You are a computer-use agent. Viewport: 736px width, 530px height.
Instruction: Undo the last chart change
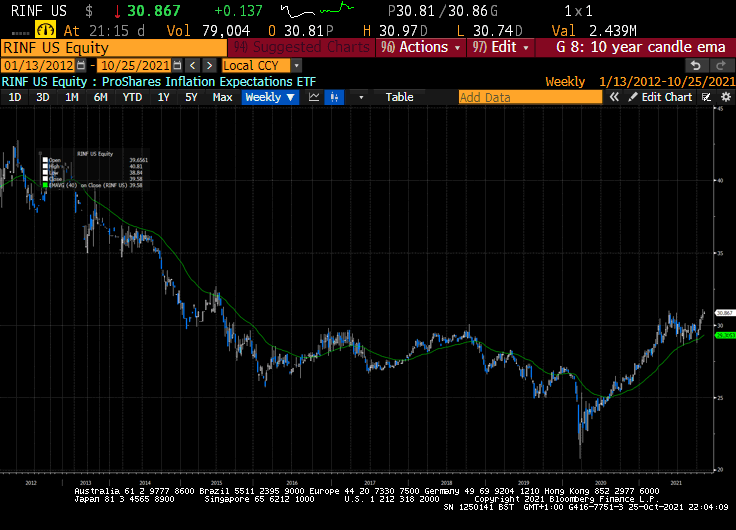[696, 65]
